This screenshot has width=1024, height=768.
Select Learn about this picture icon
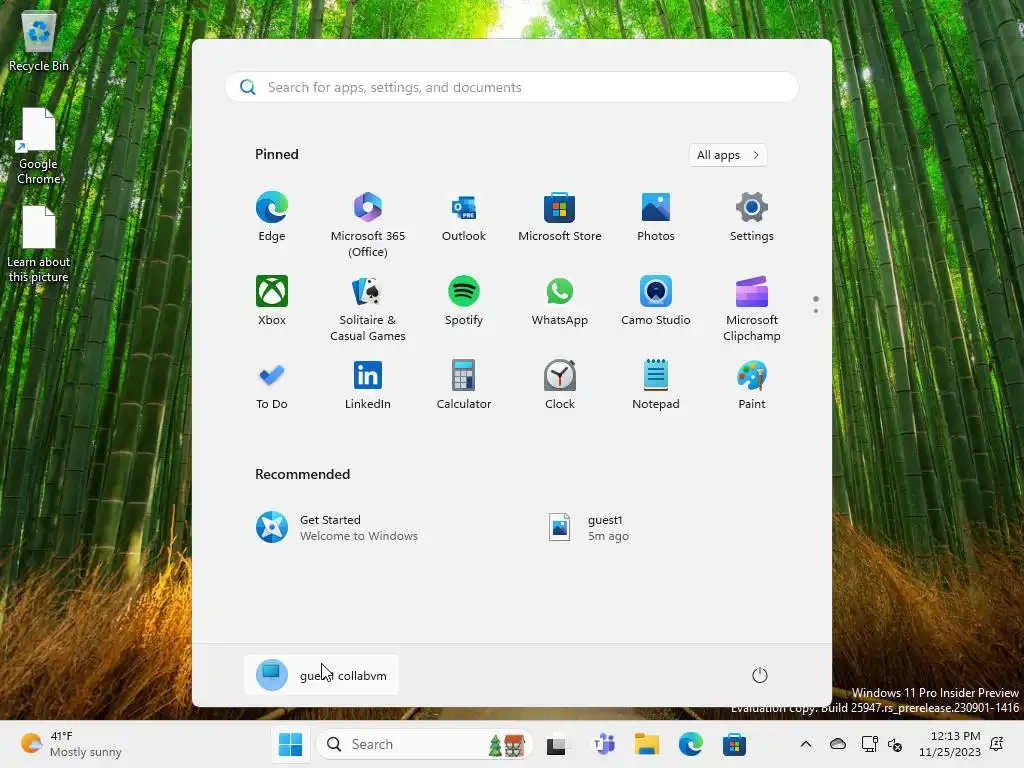(39, 245)
